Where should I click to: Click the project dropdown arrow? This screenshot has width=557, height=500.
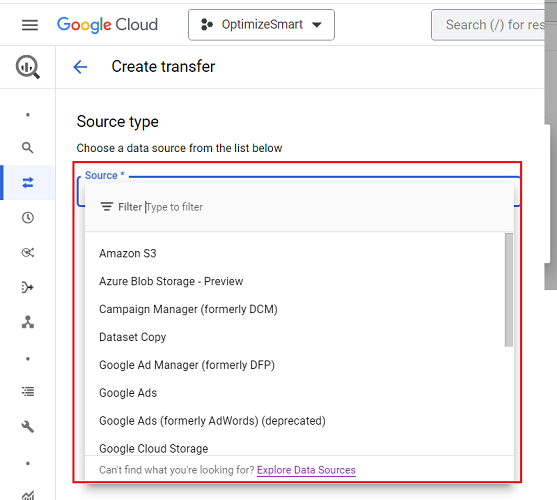pyautogui.click(x=317, y=25)
